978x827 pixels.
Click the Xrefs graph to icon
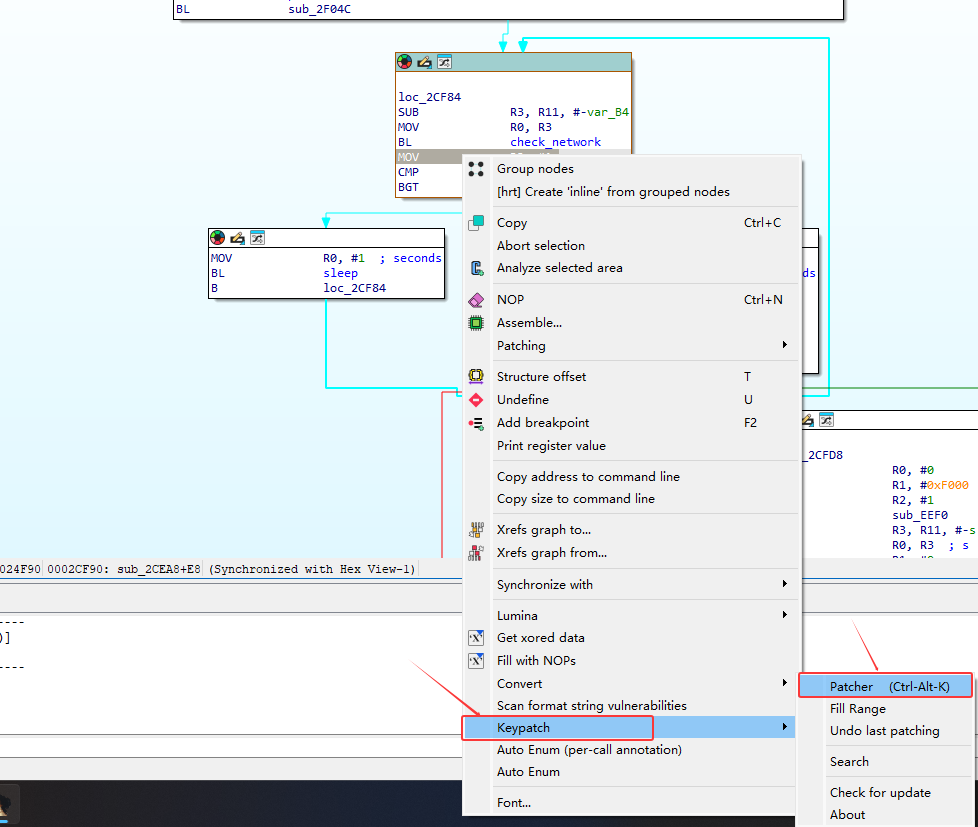pyautogui.click(x=477, y=530)
